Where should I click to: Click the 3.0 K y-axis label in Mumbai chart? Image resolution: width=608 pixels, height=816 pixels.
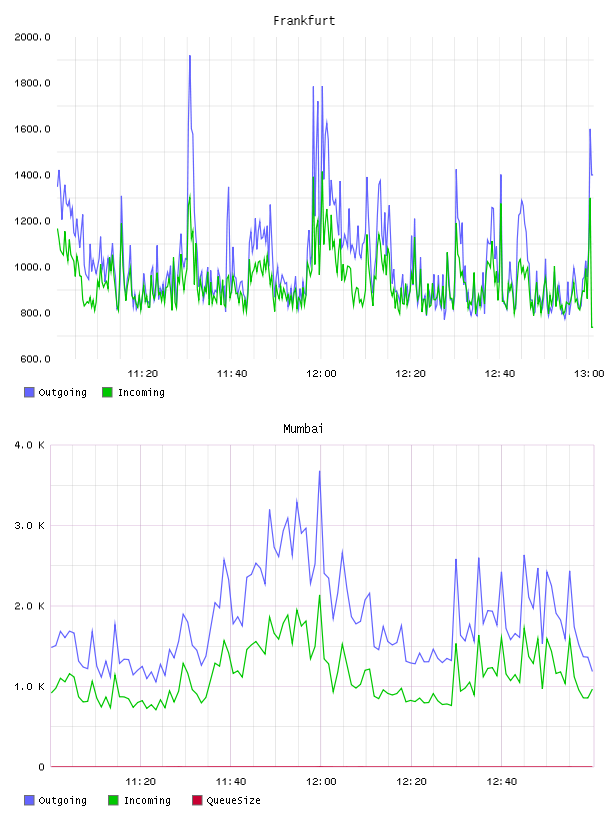click(x=30, y=526)
